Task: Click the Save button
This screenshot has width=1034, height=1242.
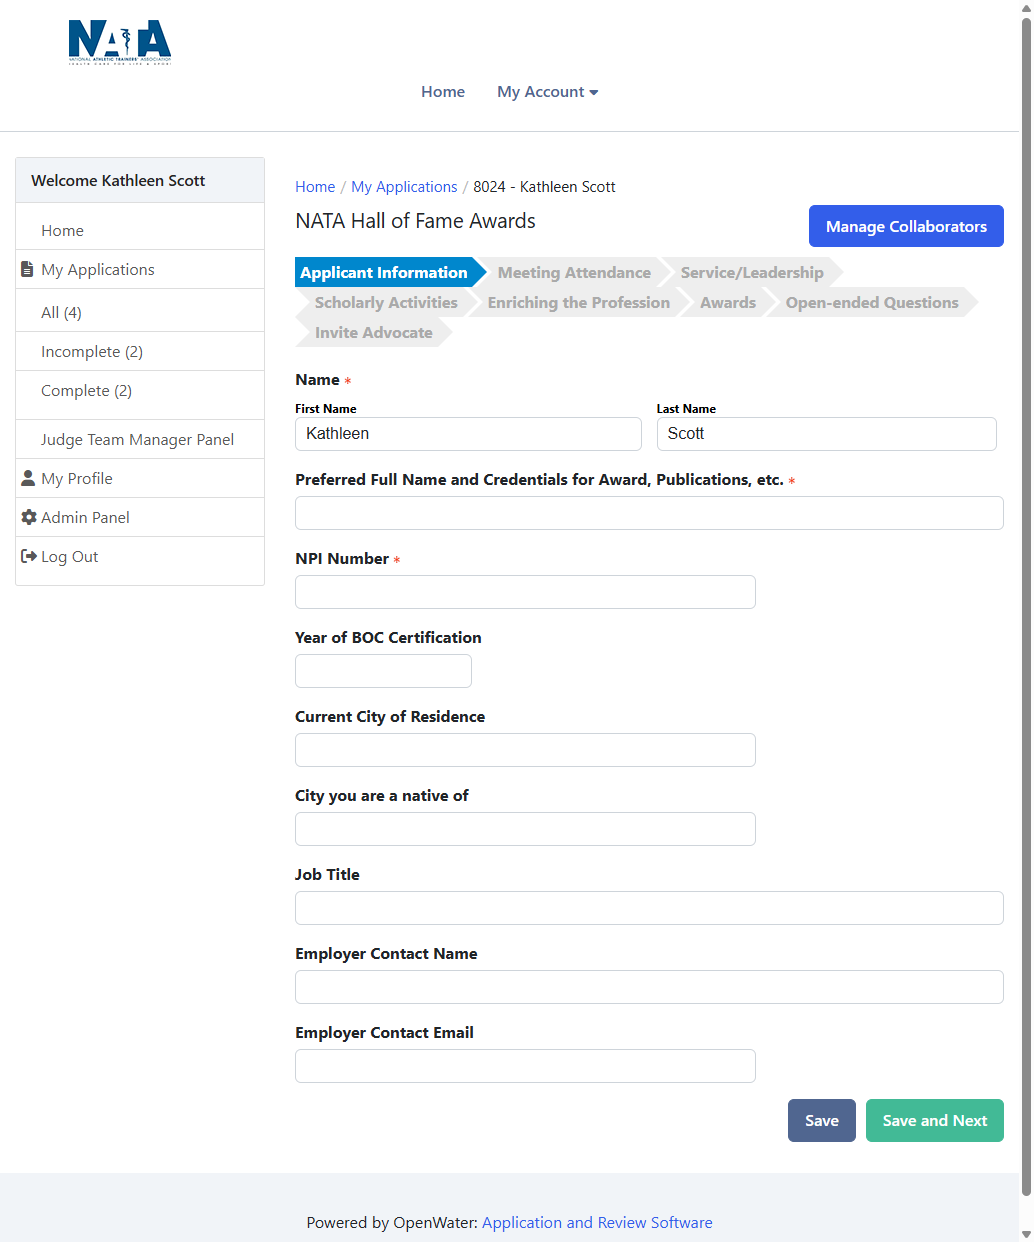Action: coord(822,1121)
